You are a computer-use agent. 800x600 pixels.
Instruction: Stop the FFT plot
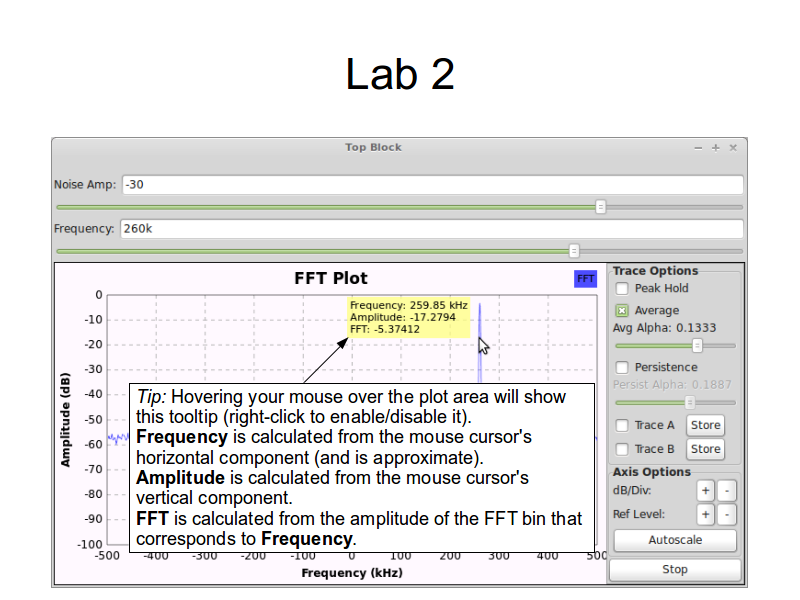tap(675, 569)
